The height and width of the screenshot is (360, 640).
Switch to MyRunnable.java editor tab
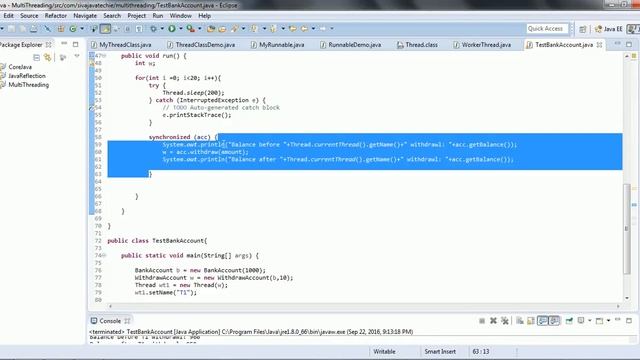278,45
